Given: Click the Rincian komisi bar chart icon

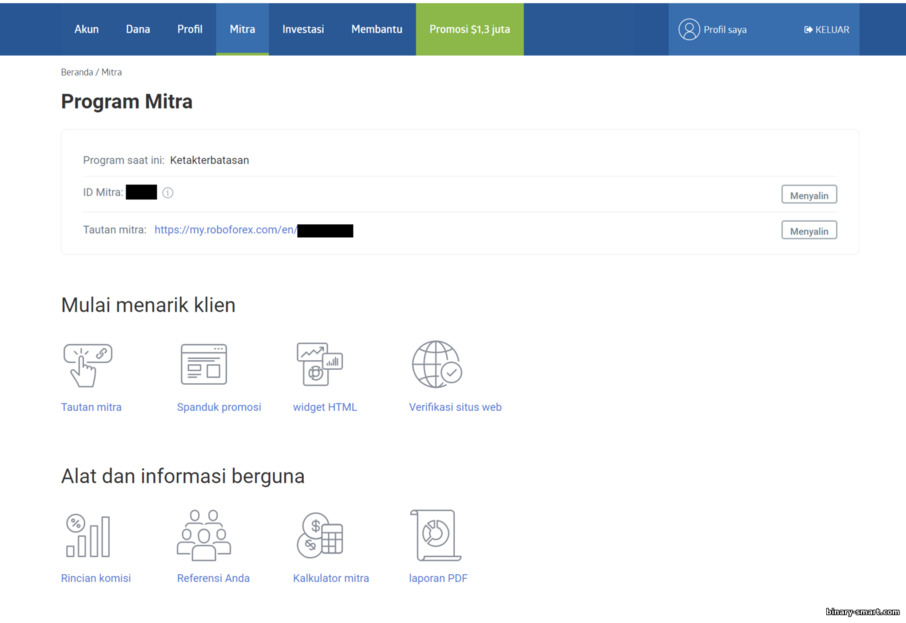Looking at the screenshot, I should click(x=88, y=536).
